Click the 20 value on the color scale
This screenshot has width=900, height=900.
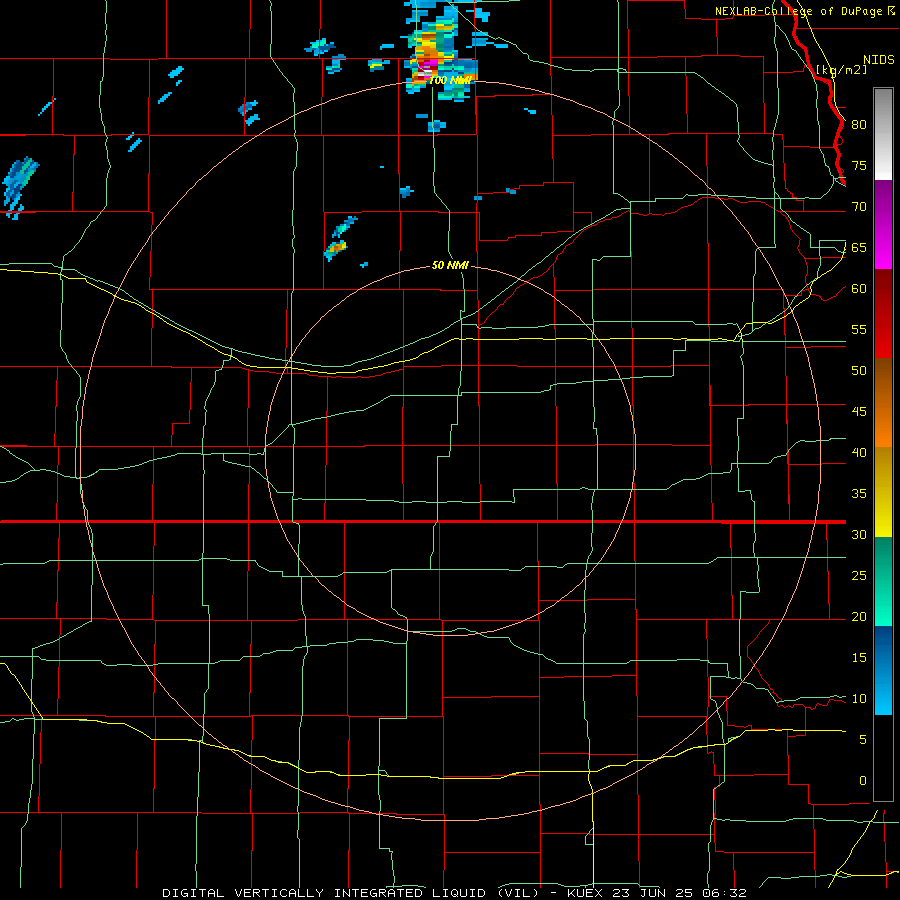click(859, 616)
